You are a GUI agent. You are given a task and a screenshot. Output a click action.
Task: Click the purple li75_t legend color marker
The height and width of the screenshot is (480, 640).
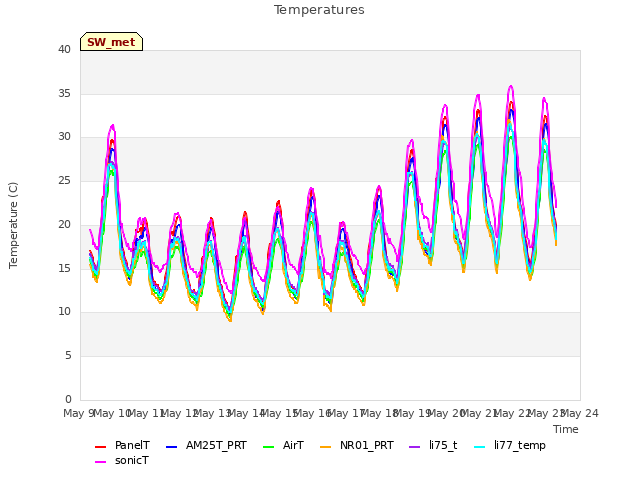click(x=415, y=447)
